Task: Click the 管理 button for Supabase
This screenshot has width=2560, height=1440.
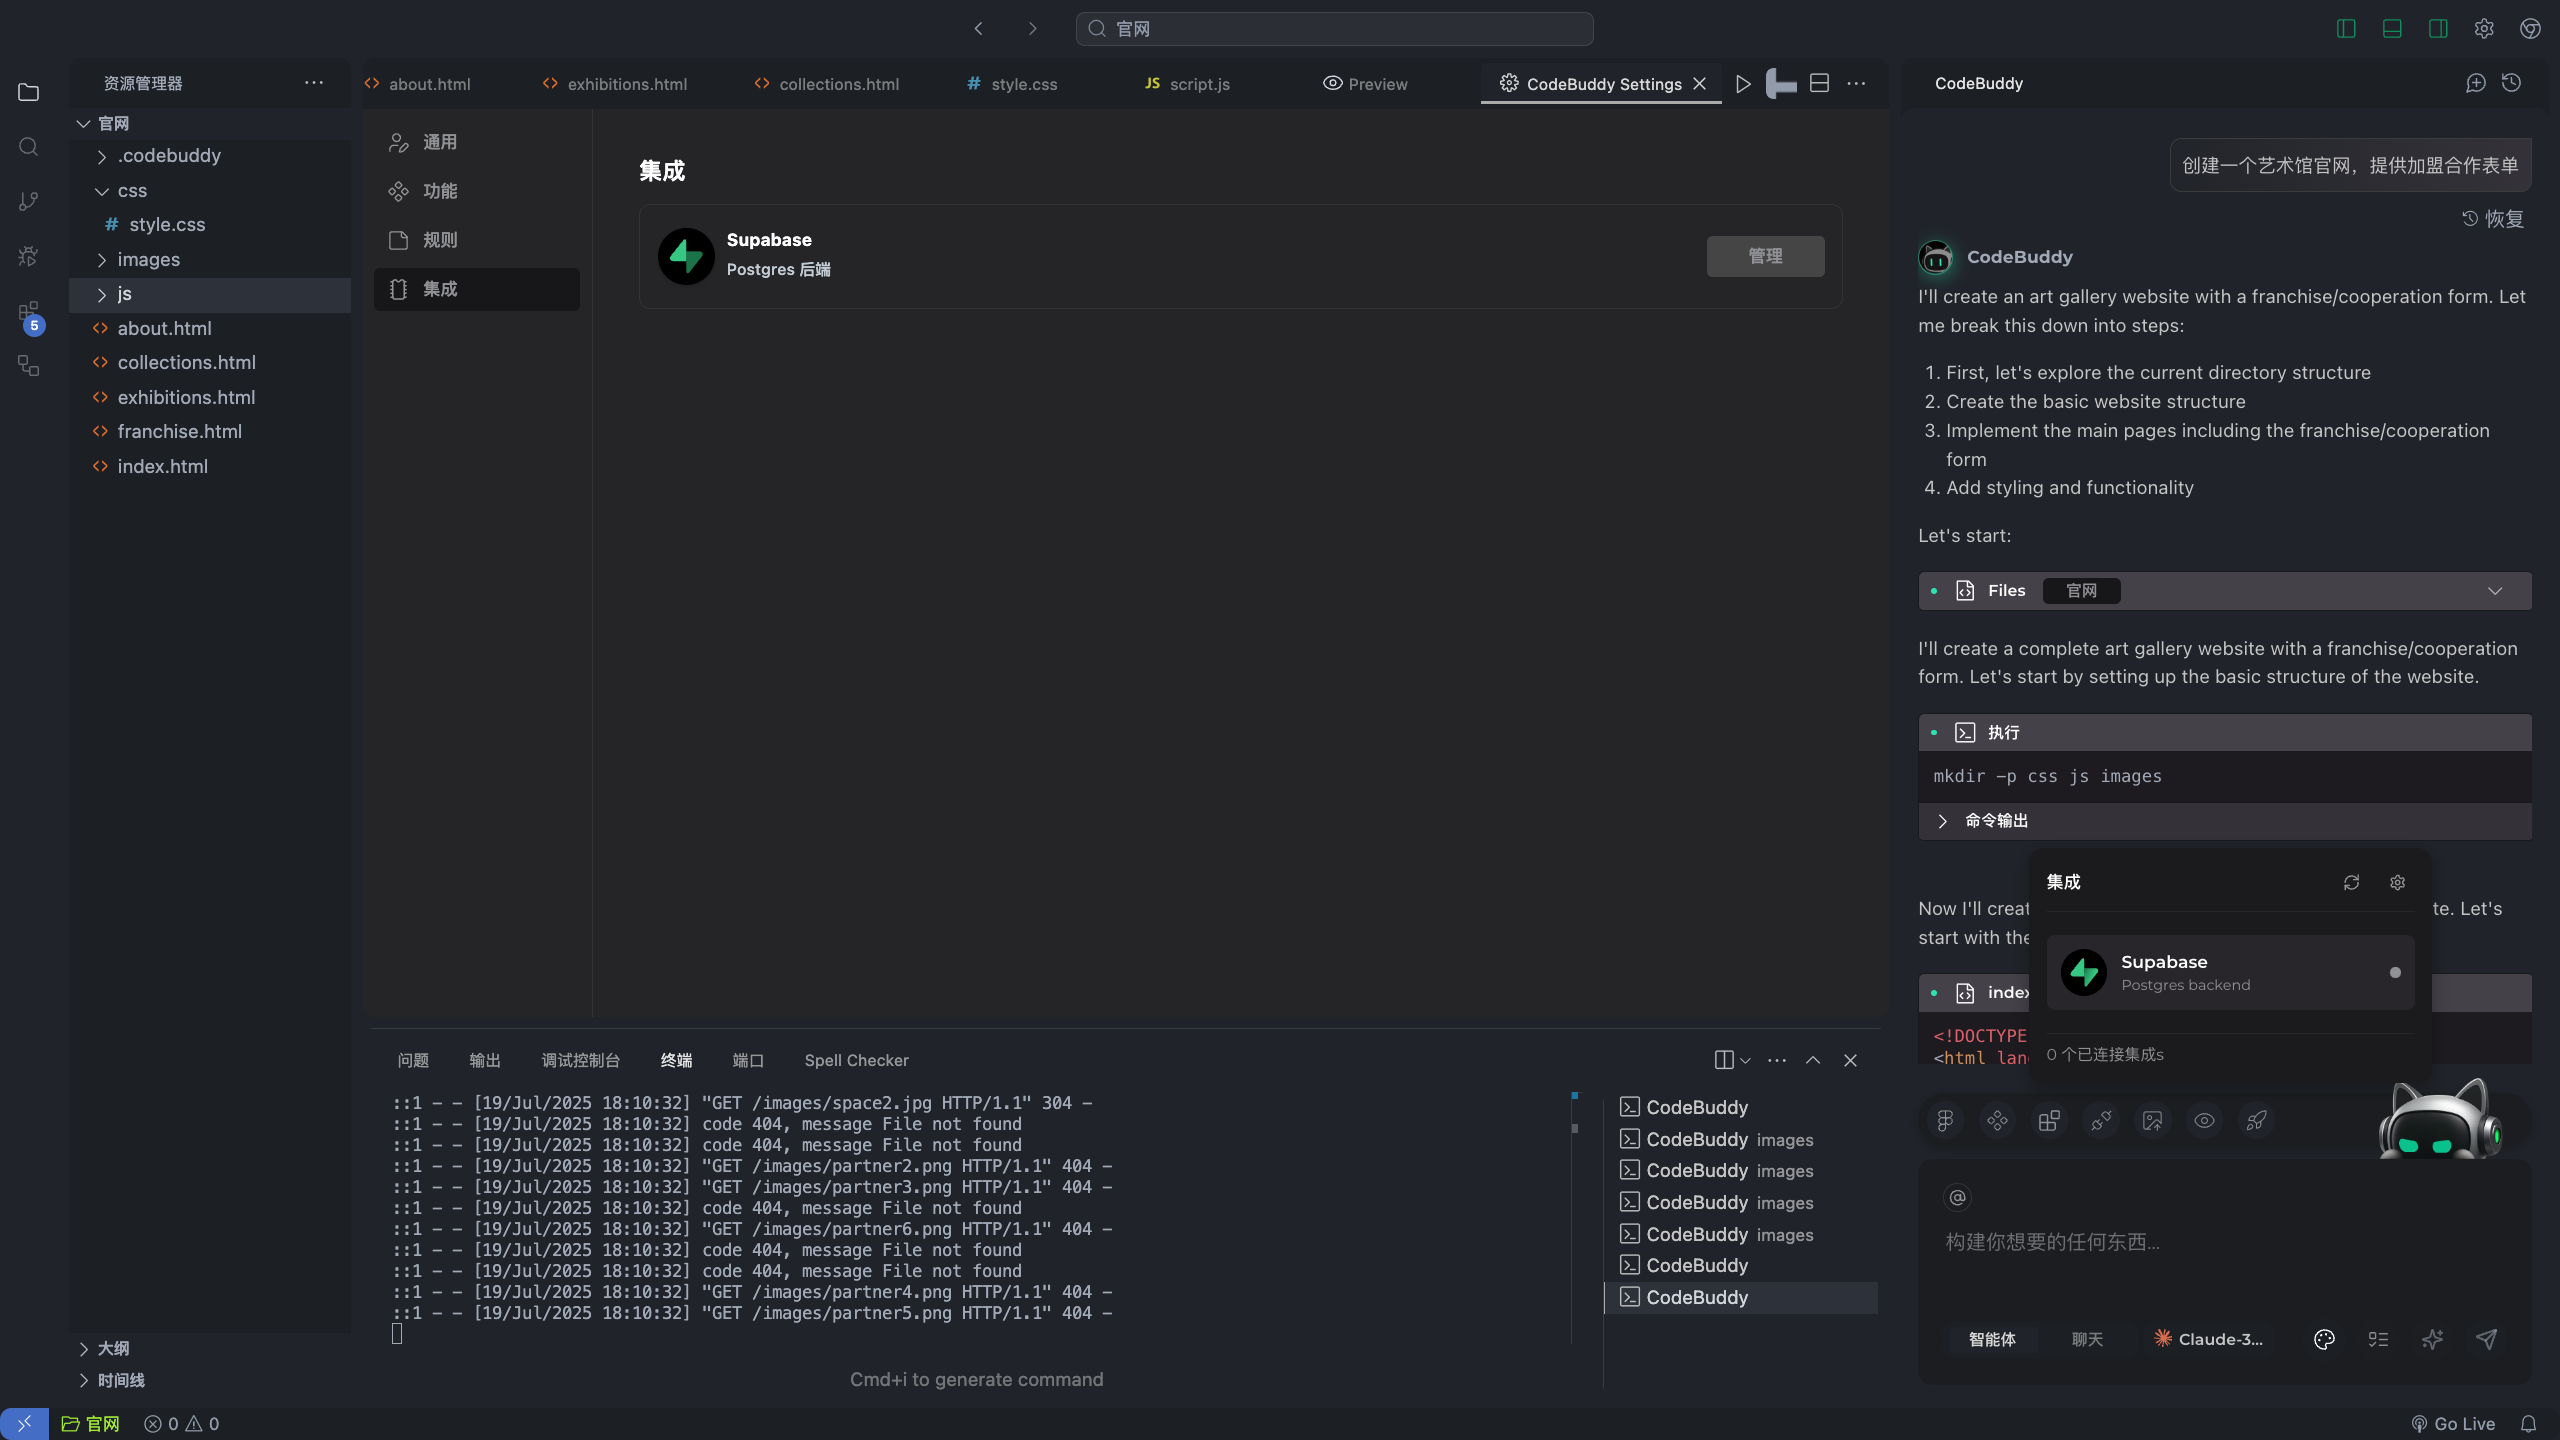Action: click(1765, 257)
